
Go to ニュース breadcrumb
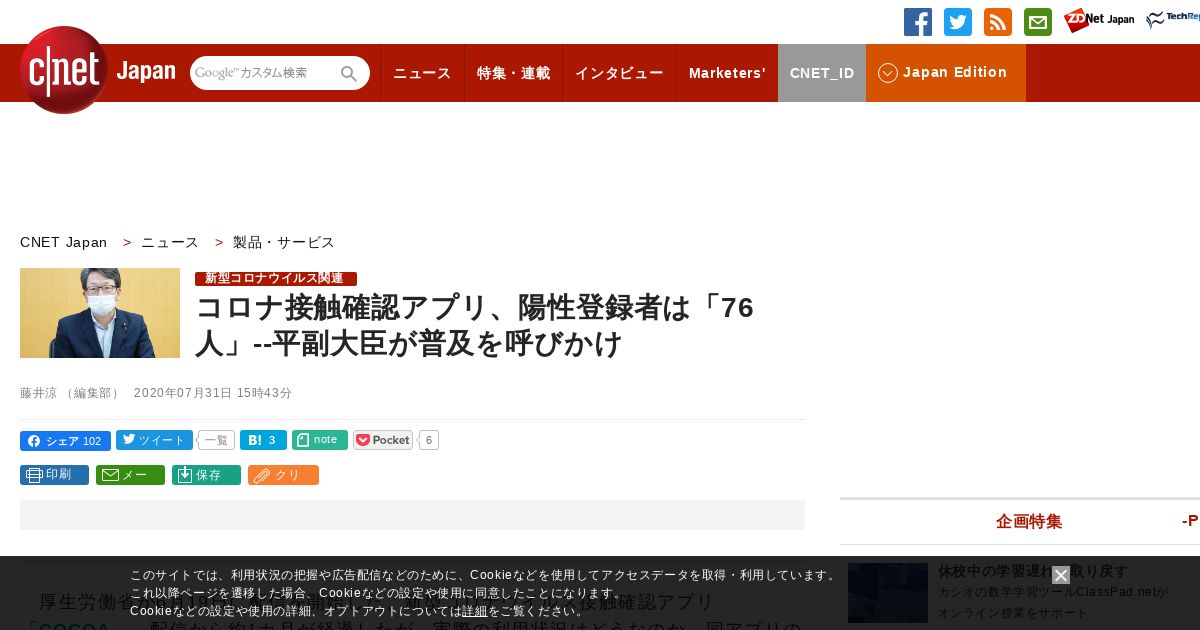pyautogui.click(x=170, y=242)
